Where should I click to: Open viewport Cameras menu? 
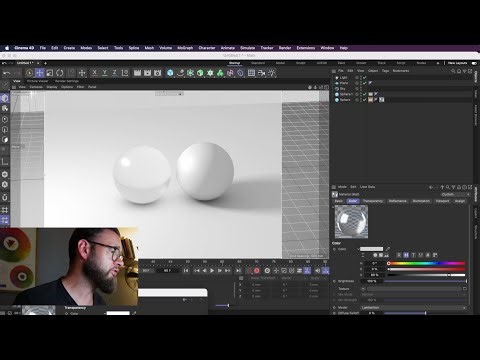tap(36, 87)
